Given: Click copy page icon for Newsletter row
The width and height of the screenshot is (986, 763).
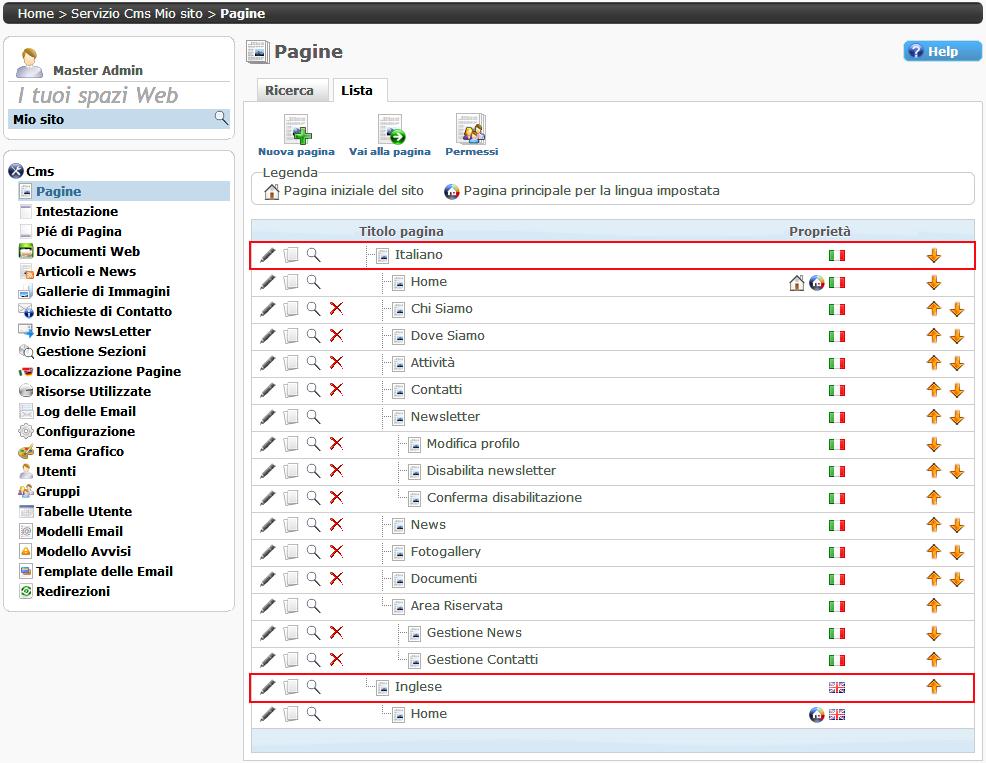Looking at the screenshot, I should pyautogui.click(x=291, y=417).
